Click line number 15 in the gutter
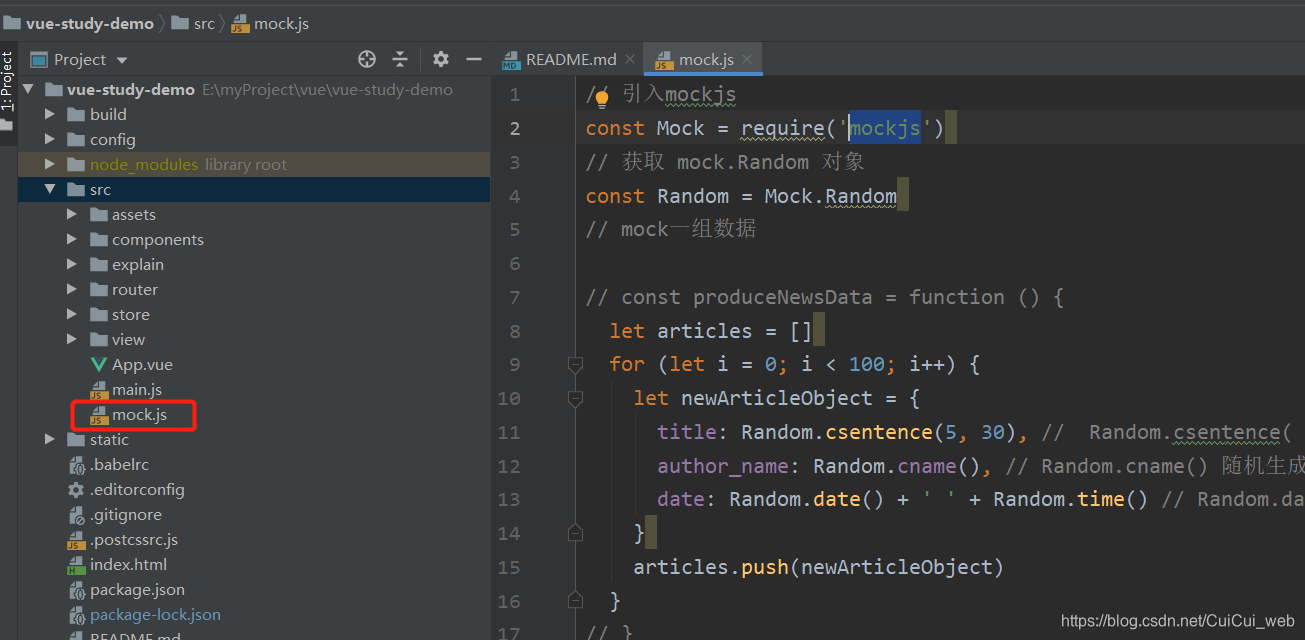The width and height of the screenshot is (1305, 640). (x=509, y=567)
